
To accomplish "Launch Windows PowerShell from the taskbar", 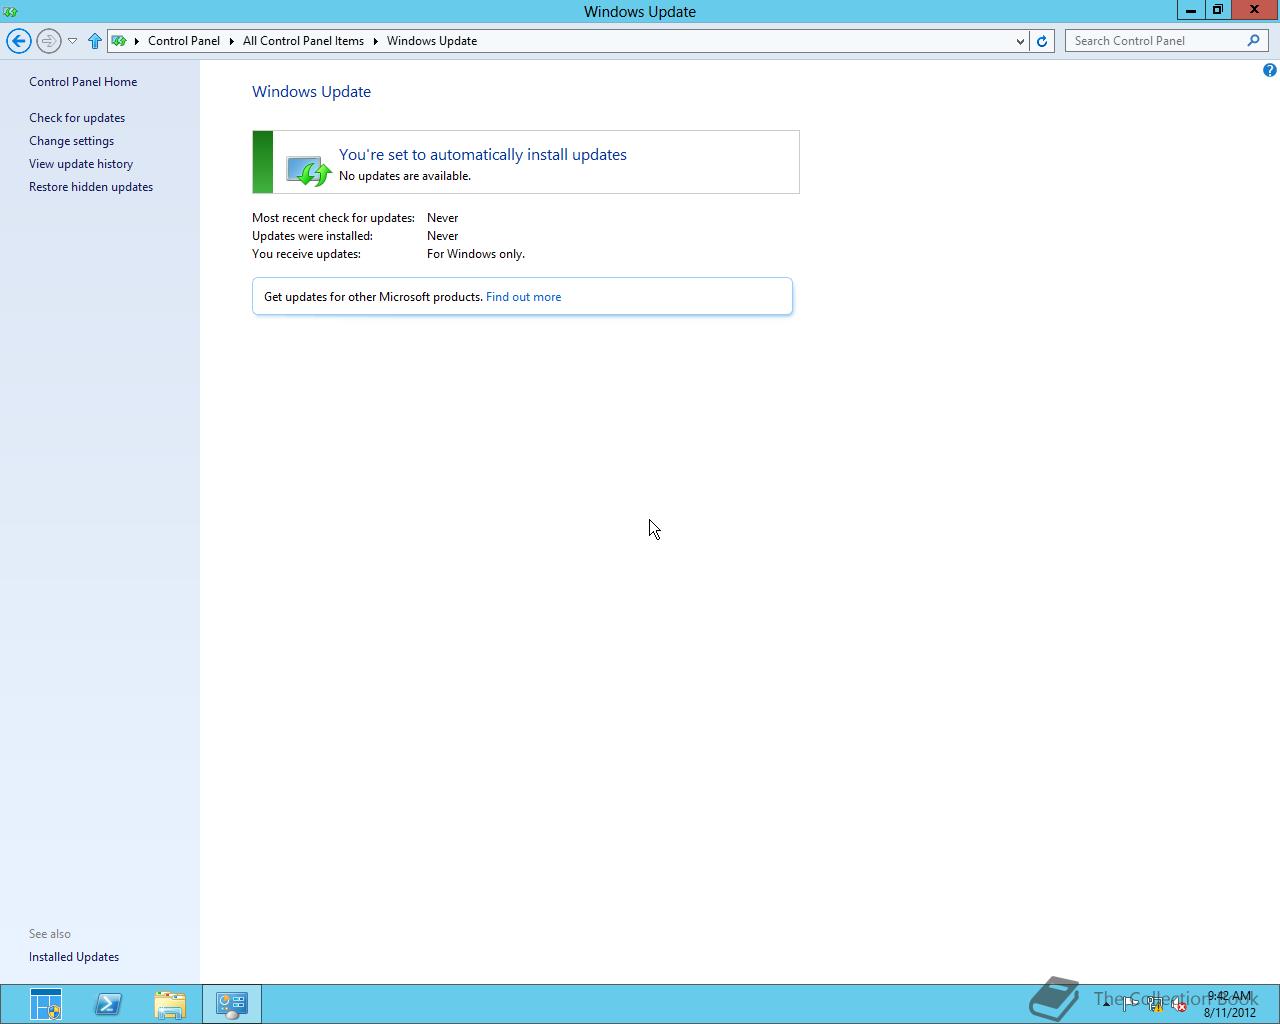I will [108, 1004].
